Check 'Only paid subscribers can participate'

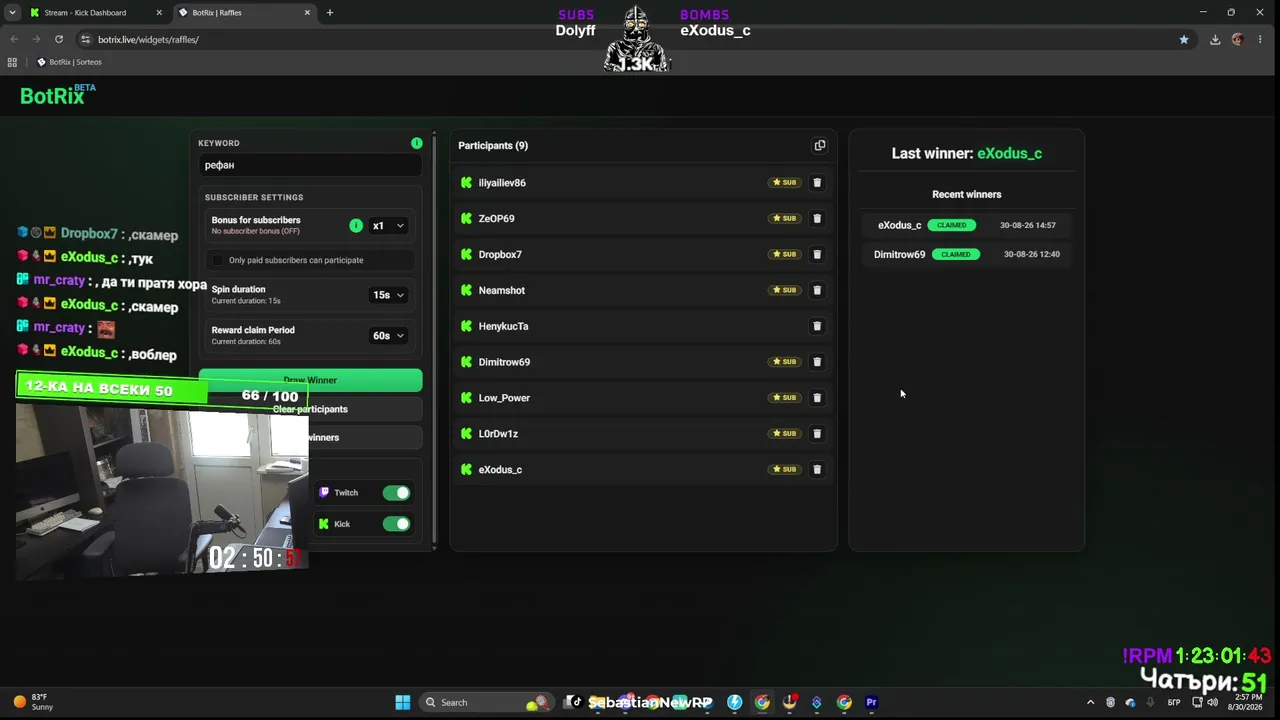217,261
